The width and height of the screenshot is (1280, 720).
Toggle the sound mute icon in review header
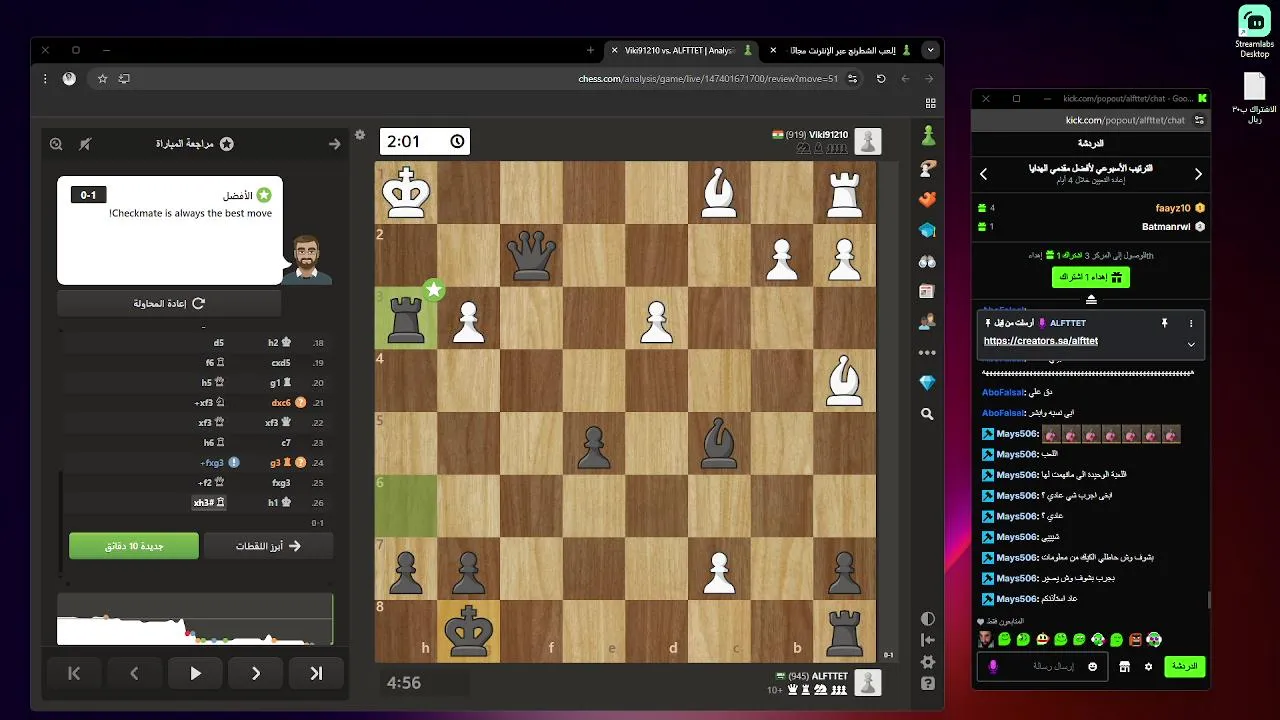(x=85, y=144)
